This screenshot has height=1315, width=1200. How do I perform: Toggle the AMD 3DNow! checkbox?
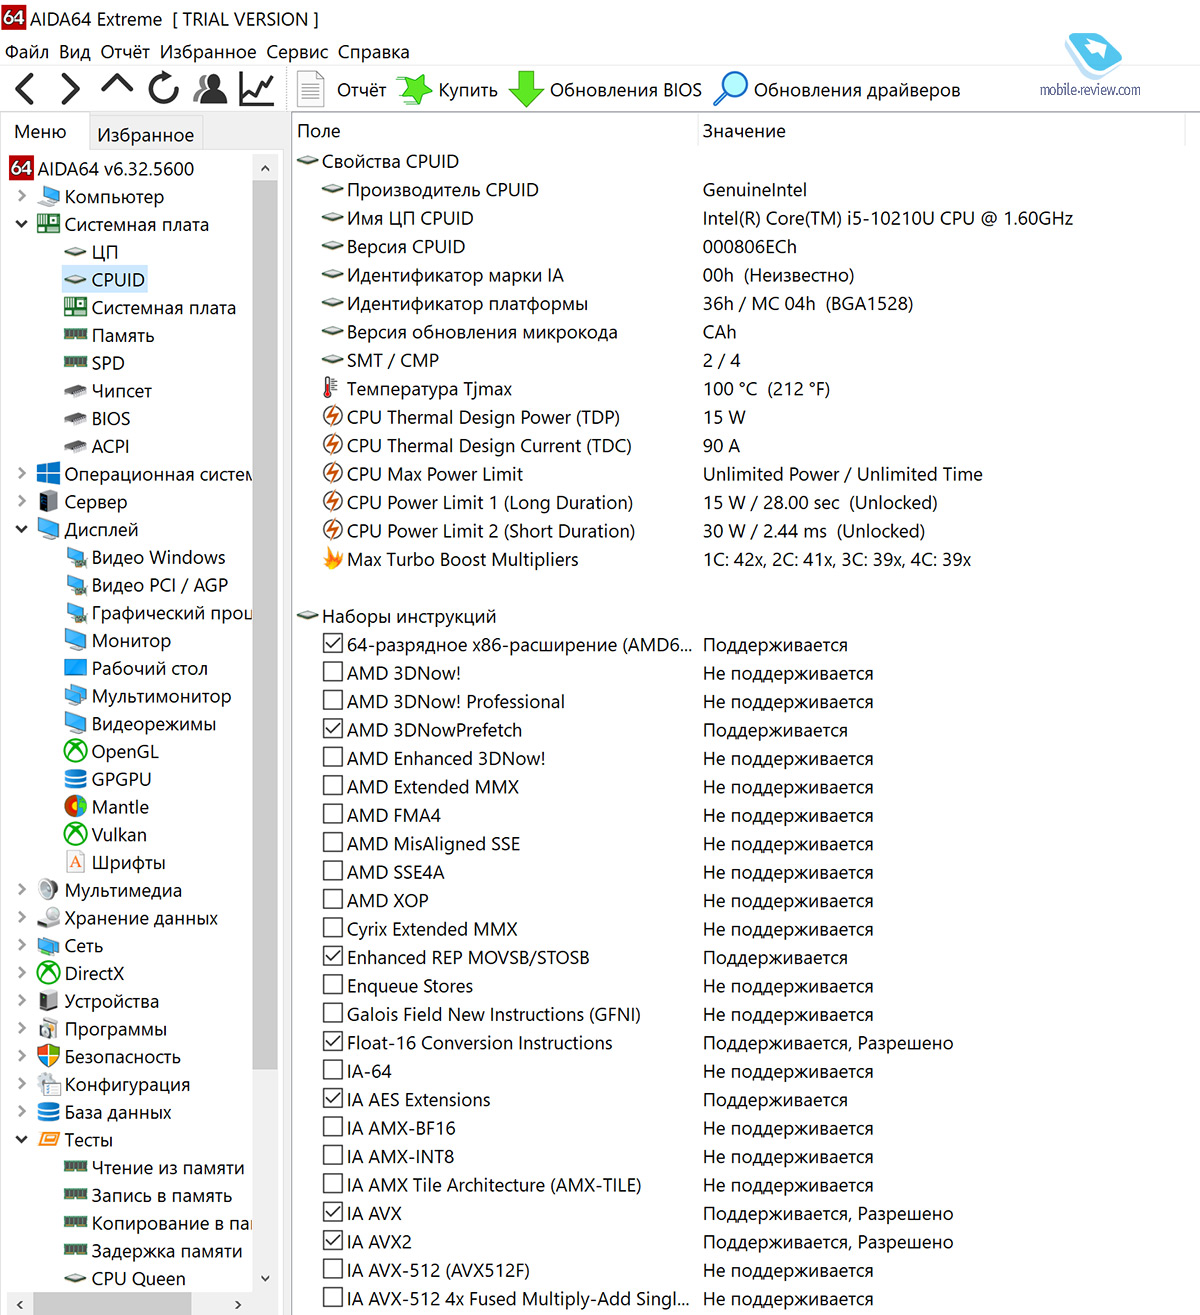(x=333, y=672)
